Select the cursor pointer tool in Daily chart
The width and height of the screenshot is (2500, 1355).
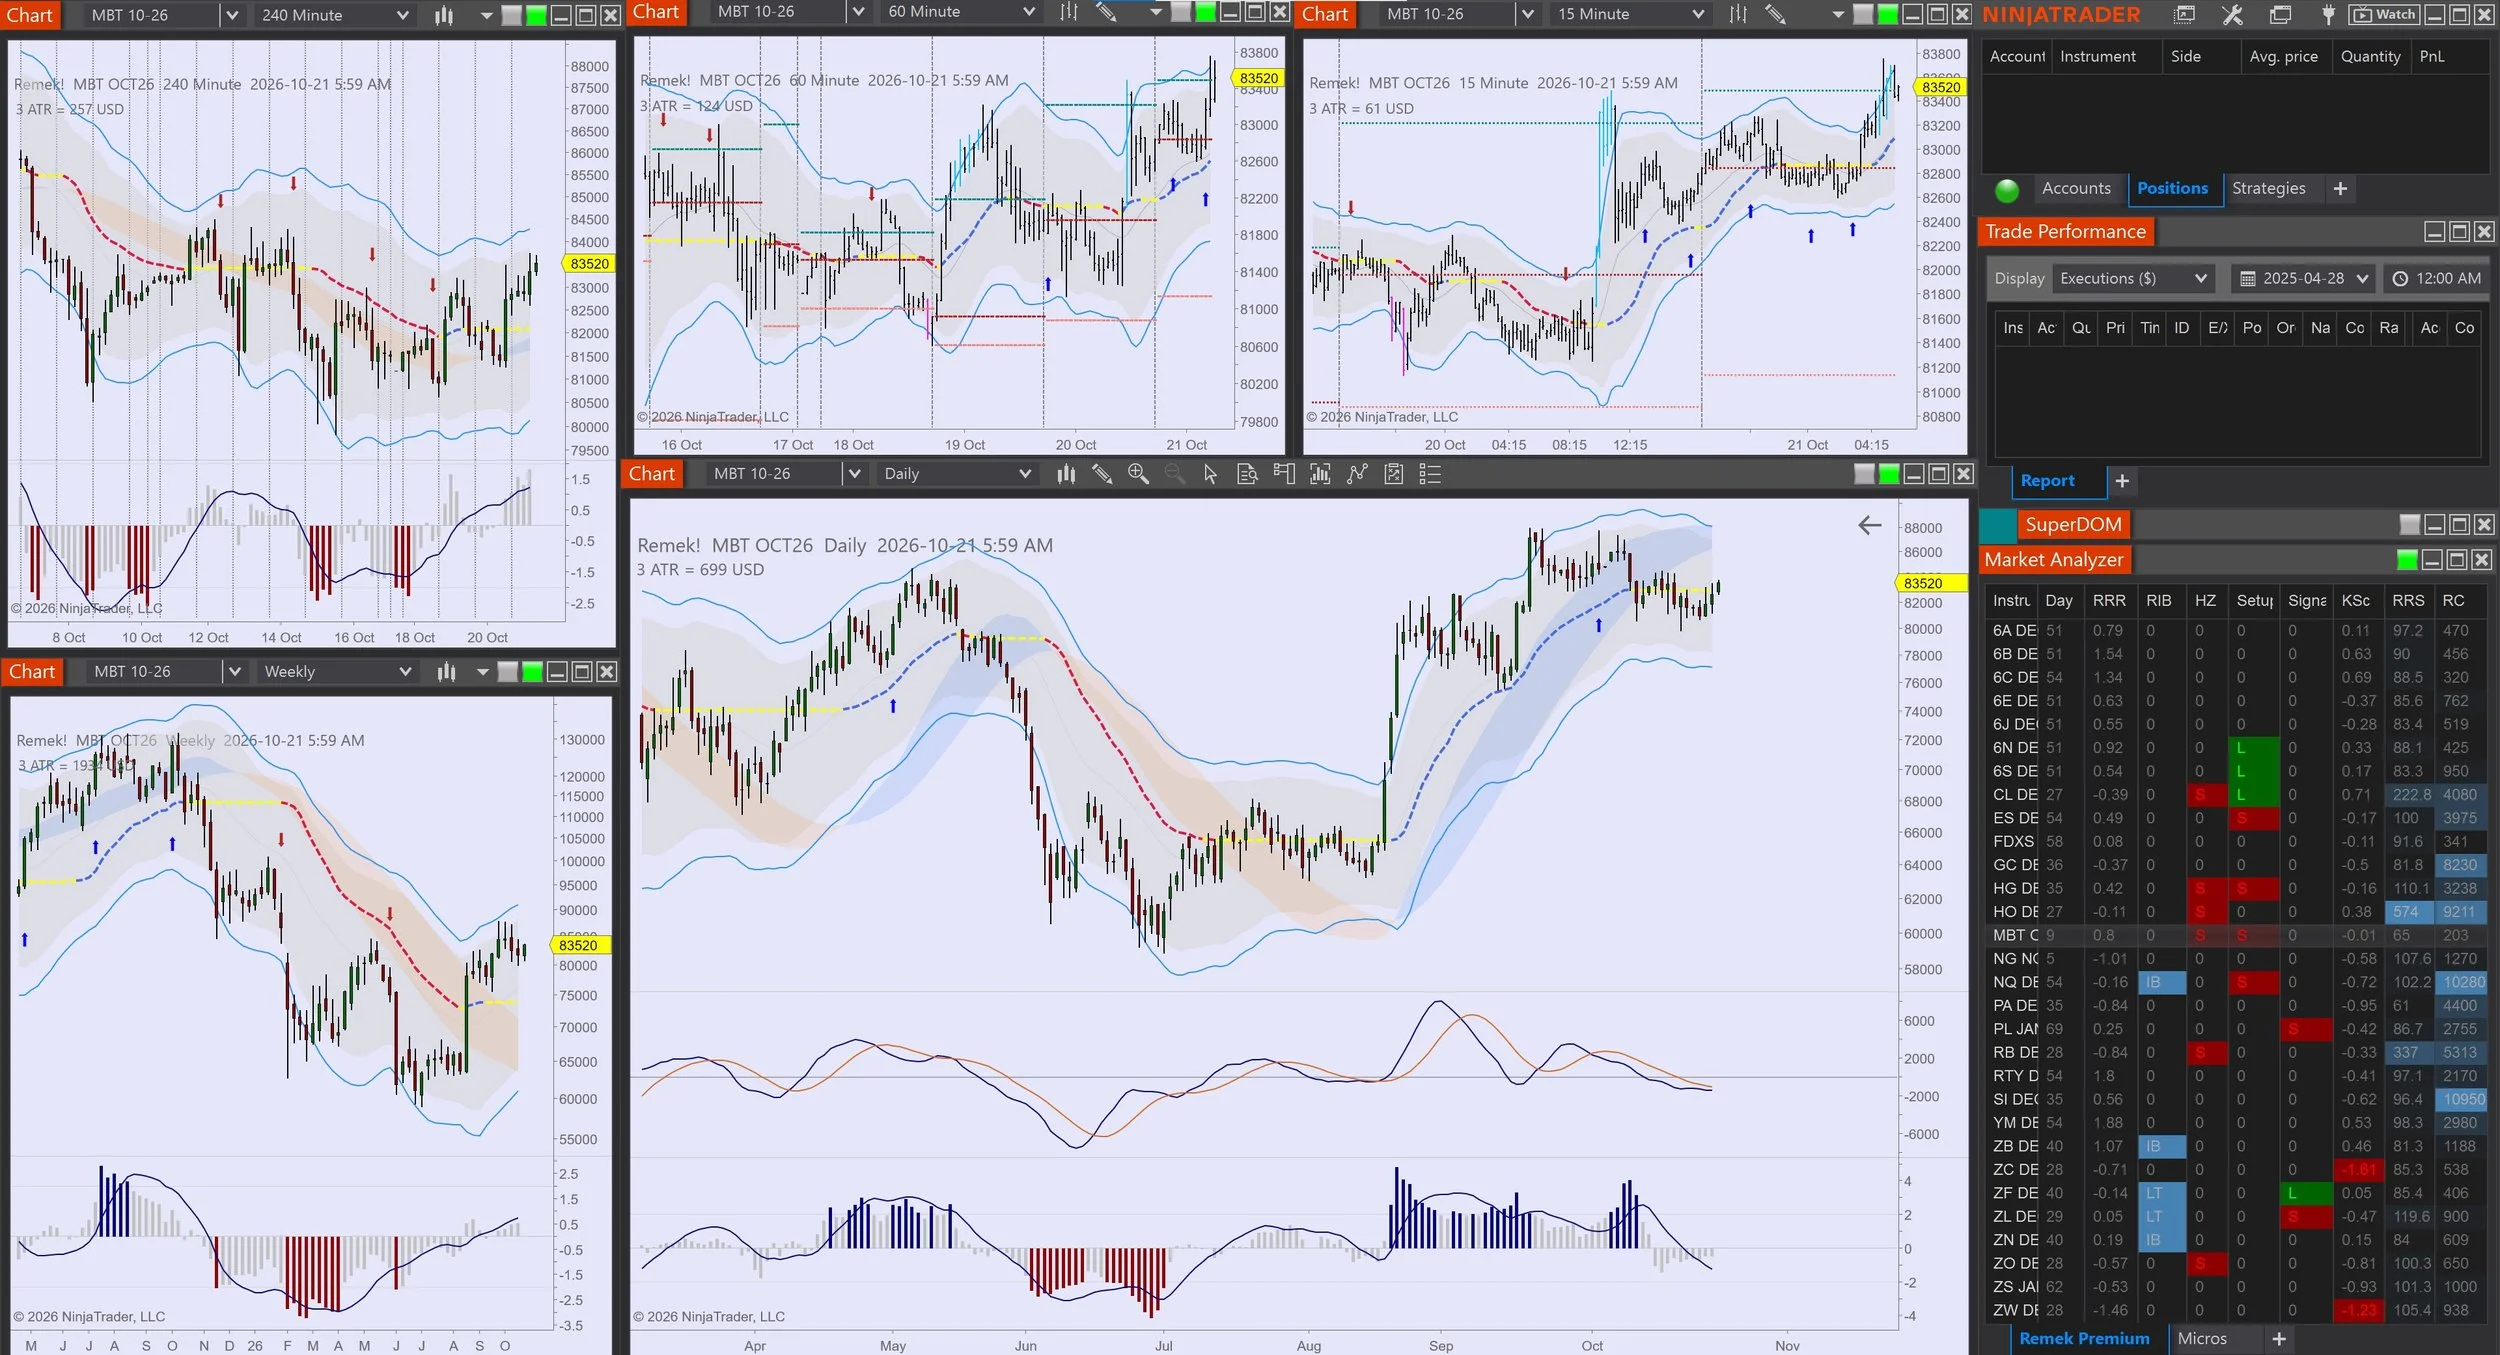click(x=1210, y=474)
